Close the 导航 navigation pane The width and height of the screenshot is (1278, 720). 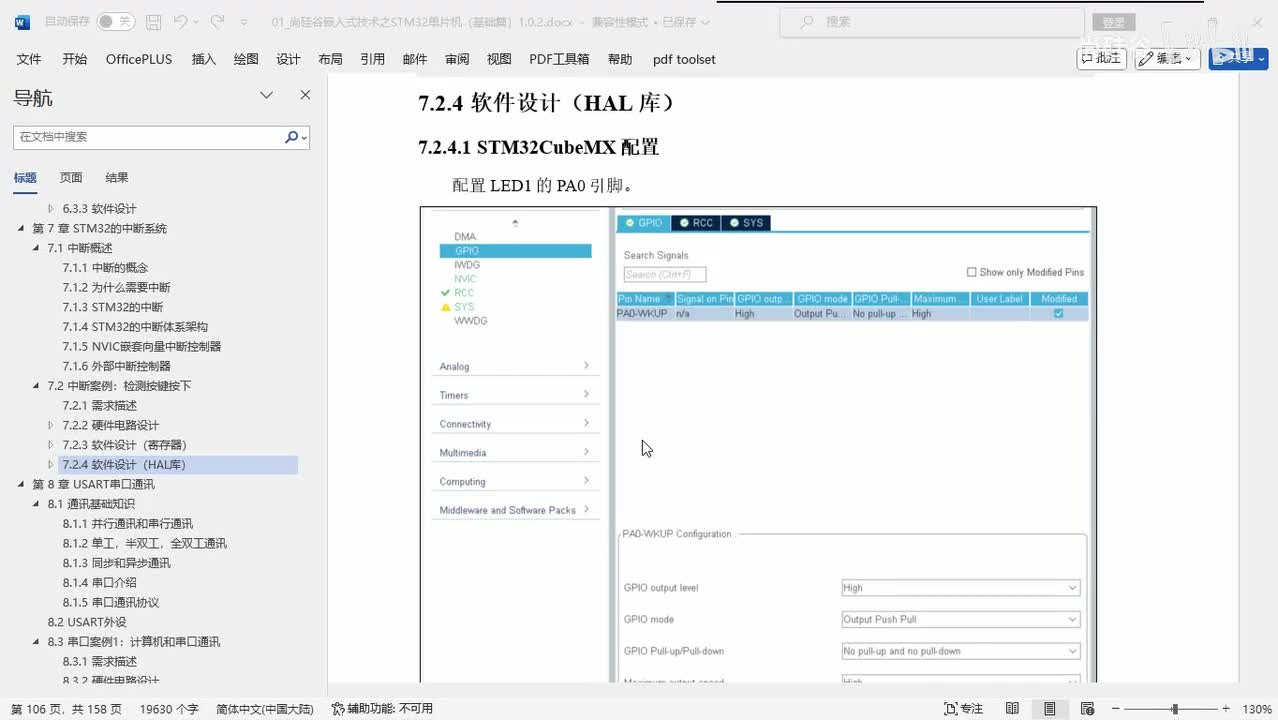tap(305, 95)
